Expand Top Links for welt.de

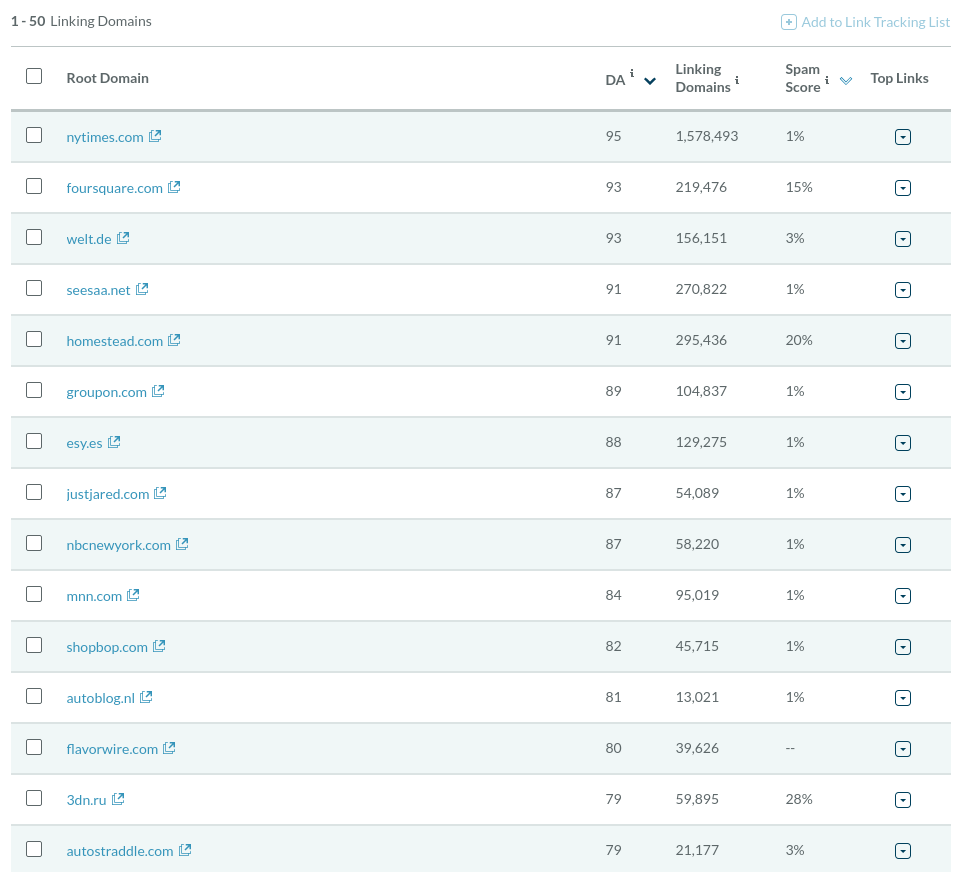click(x=903, y=239)
